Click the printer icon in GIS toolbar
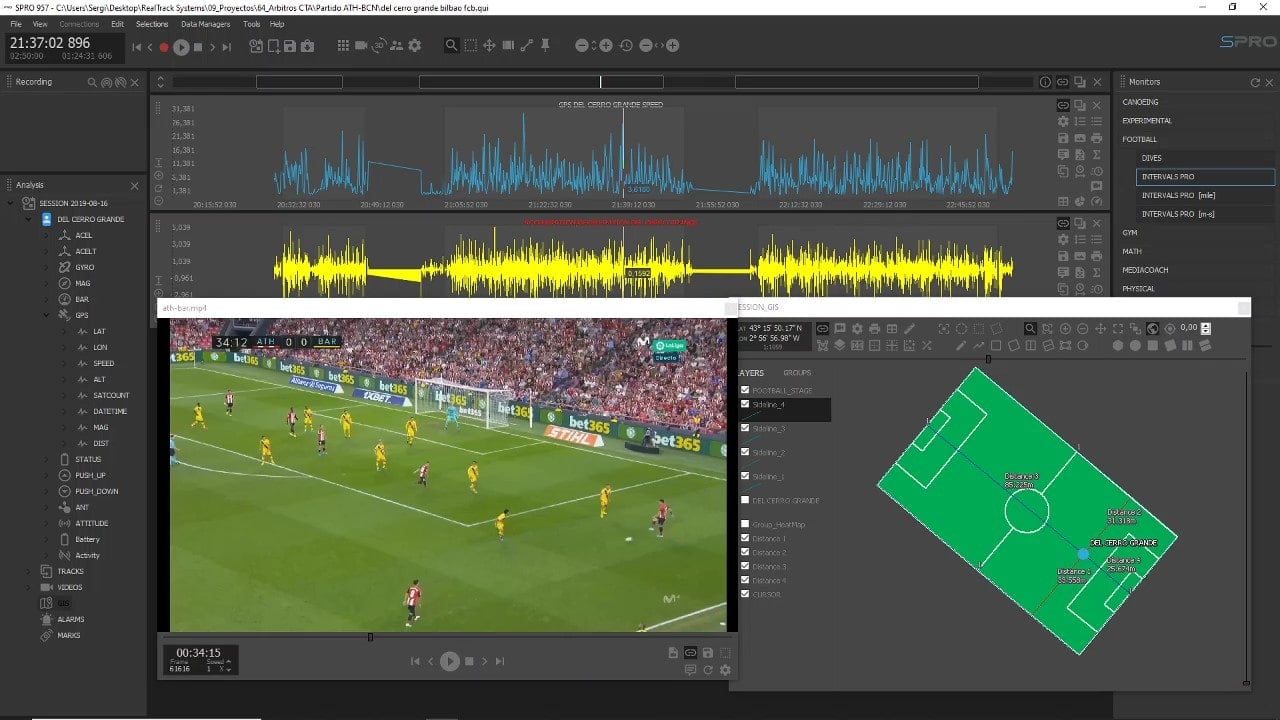 click(x=874, y=329)
